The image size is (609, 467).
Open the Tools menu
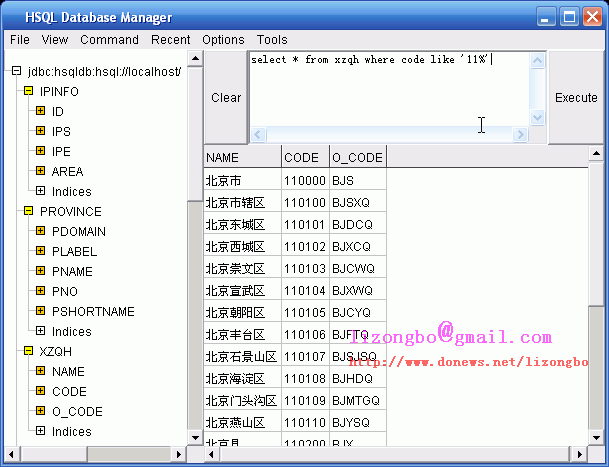tap(272, 40)
